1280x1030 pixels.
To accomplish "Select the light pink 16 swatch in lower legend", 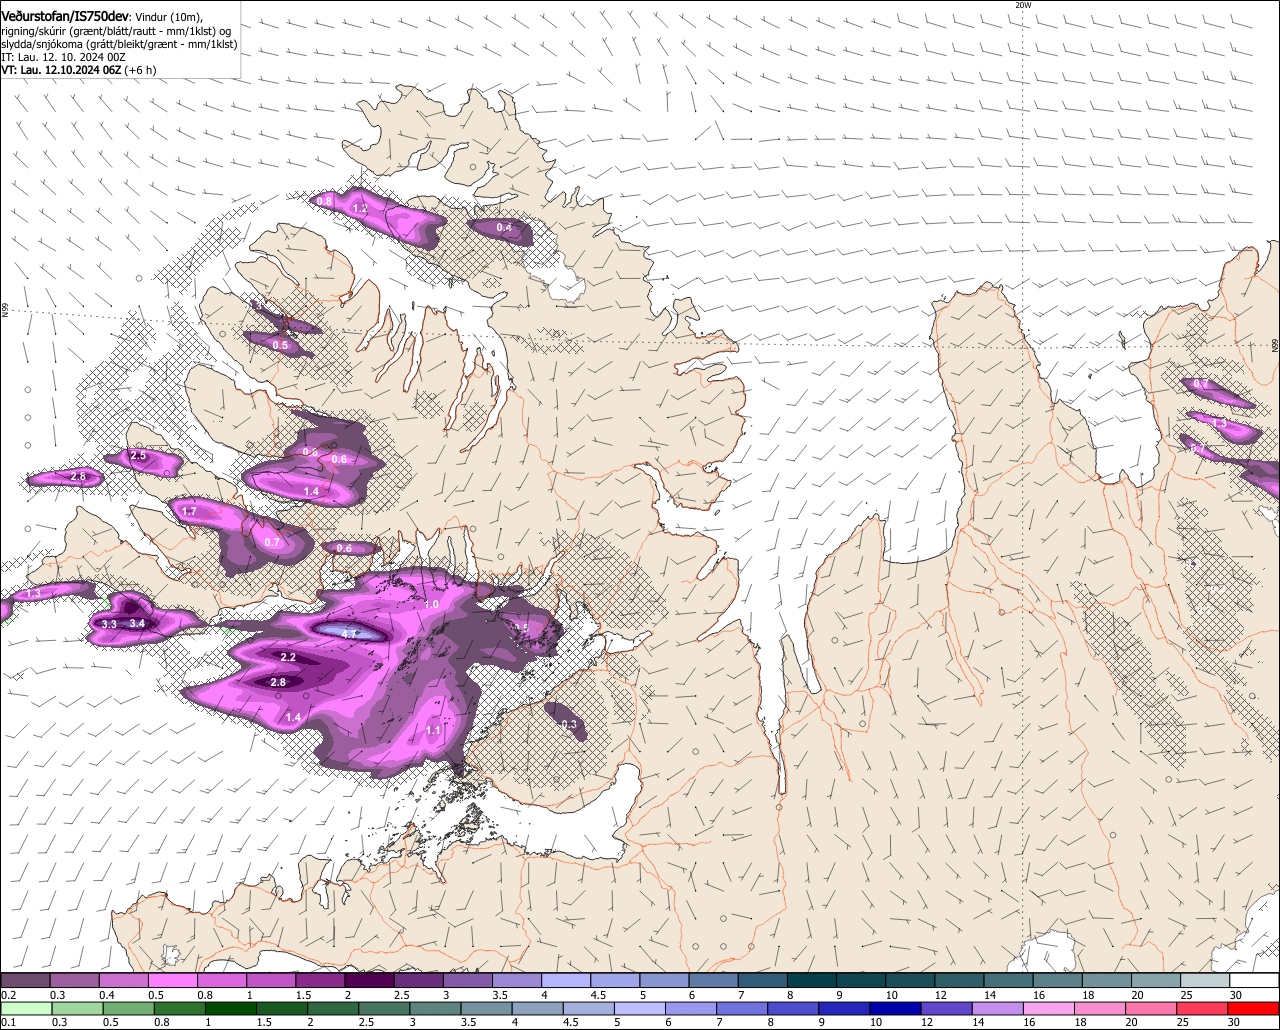I will pos(1048,1008).
